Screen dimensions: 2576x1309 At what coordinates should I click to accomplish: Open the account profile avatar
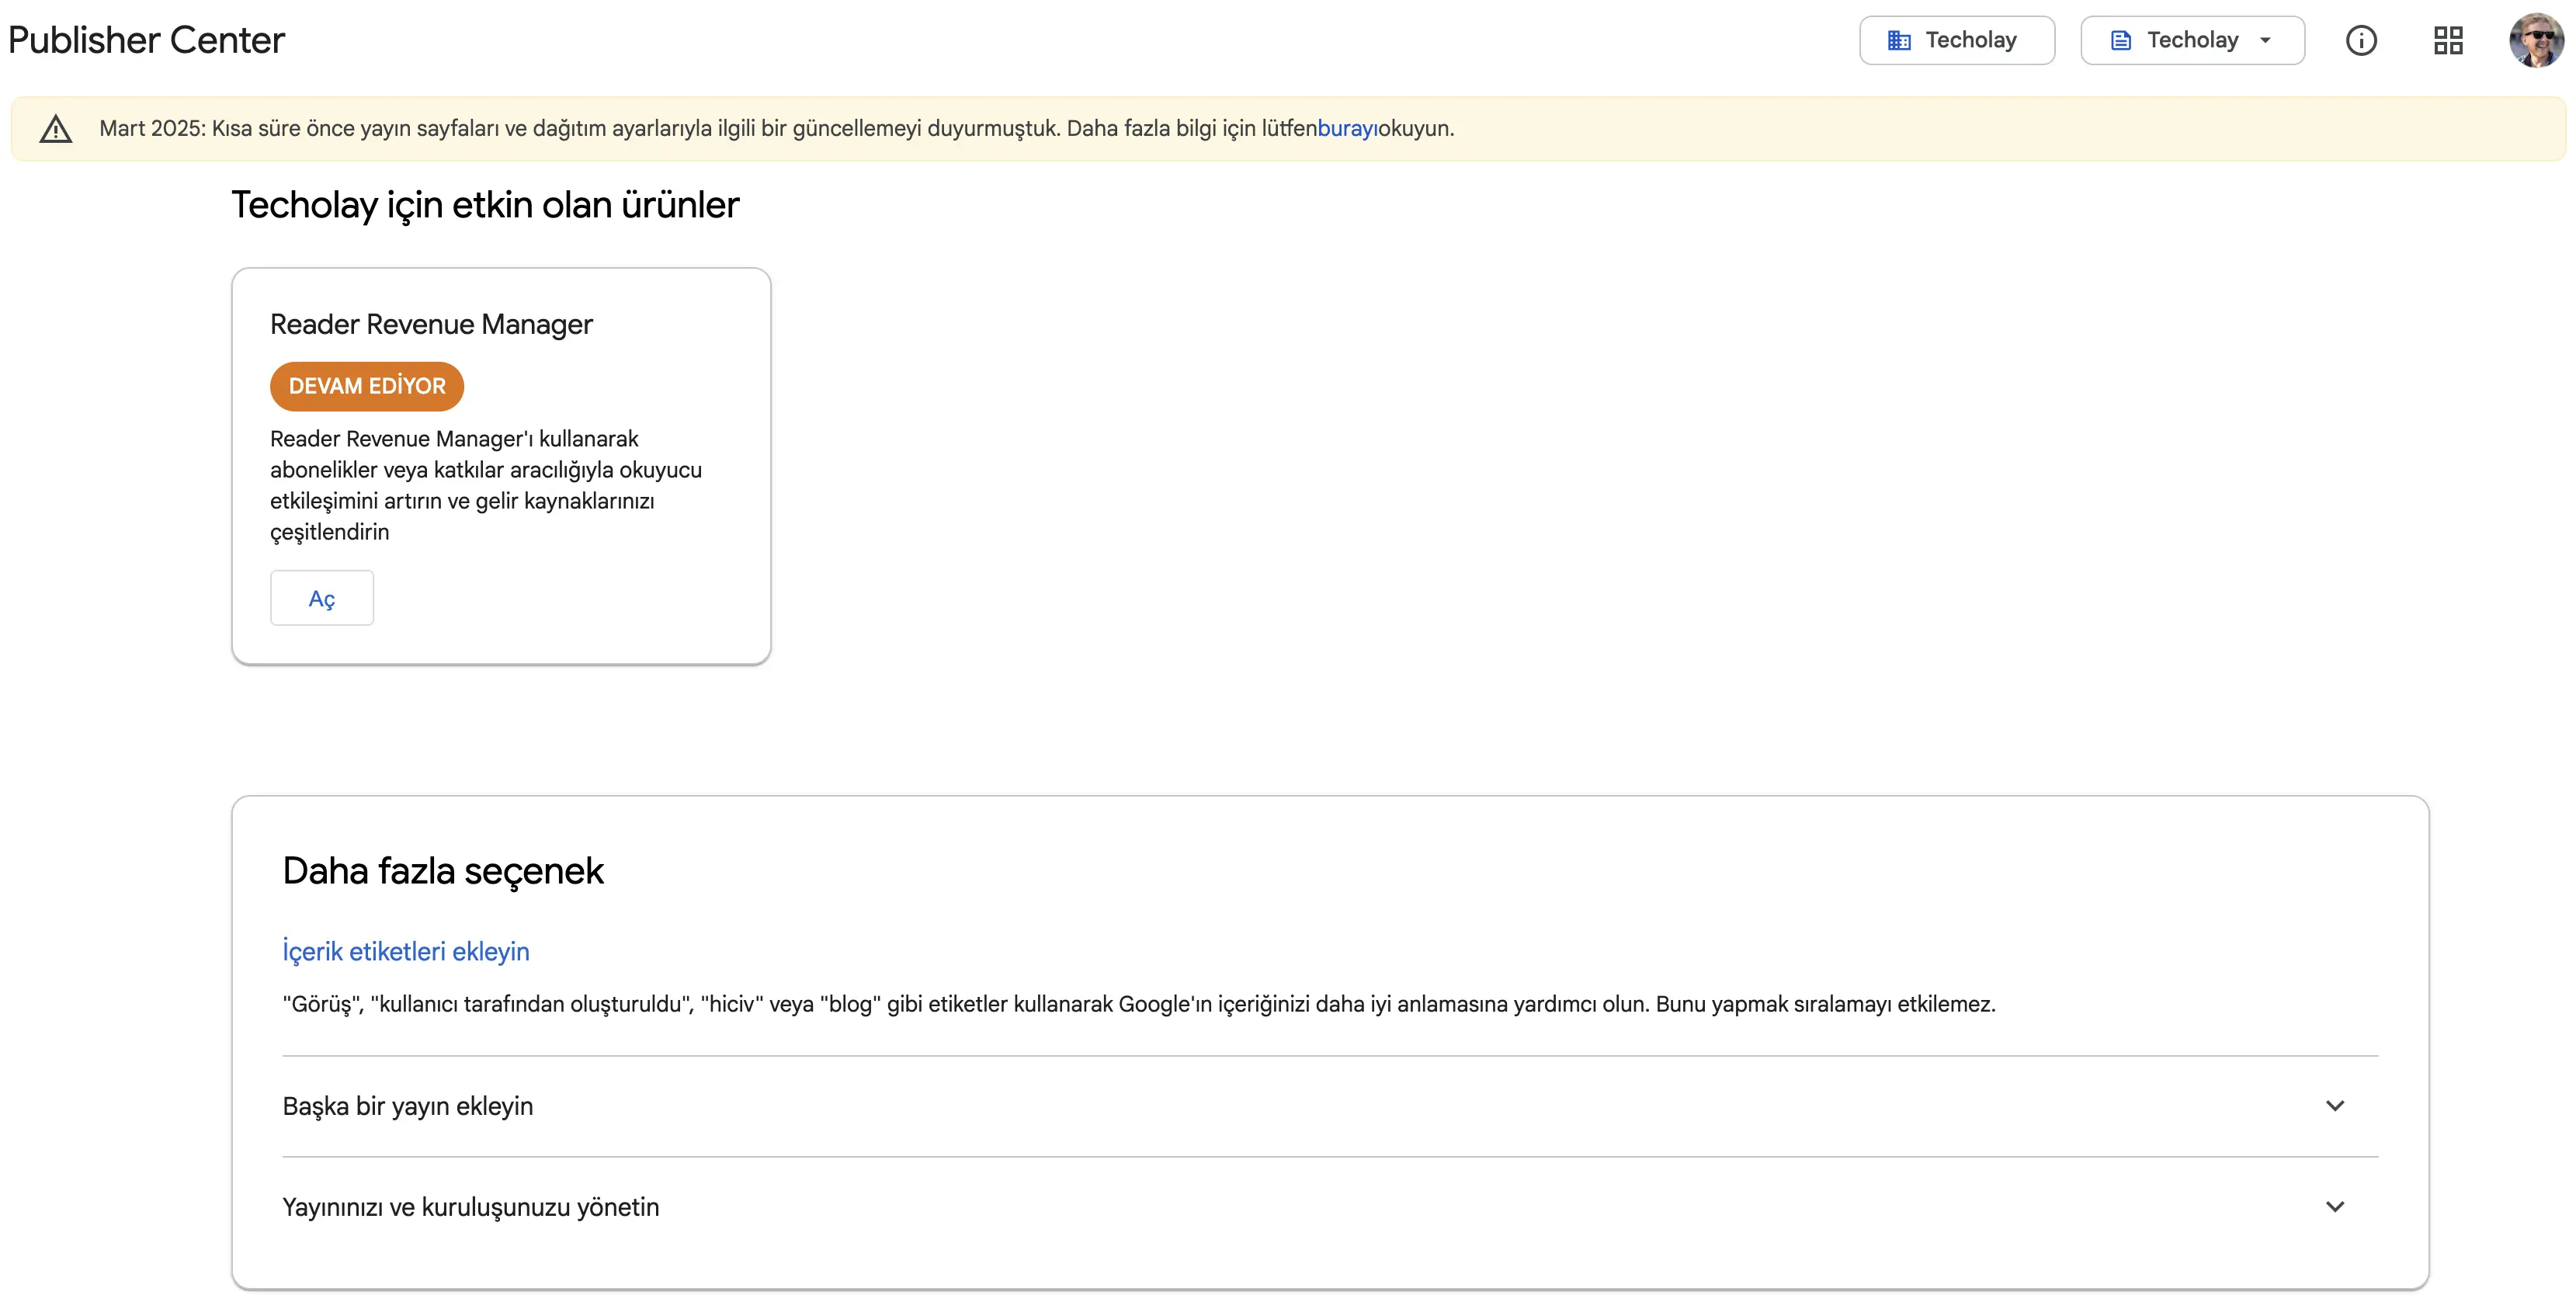2536,40
